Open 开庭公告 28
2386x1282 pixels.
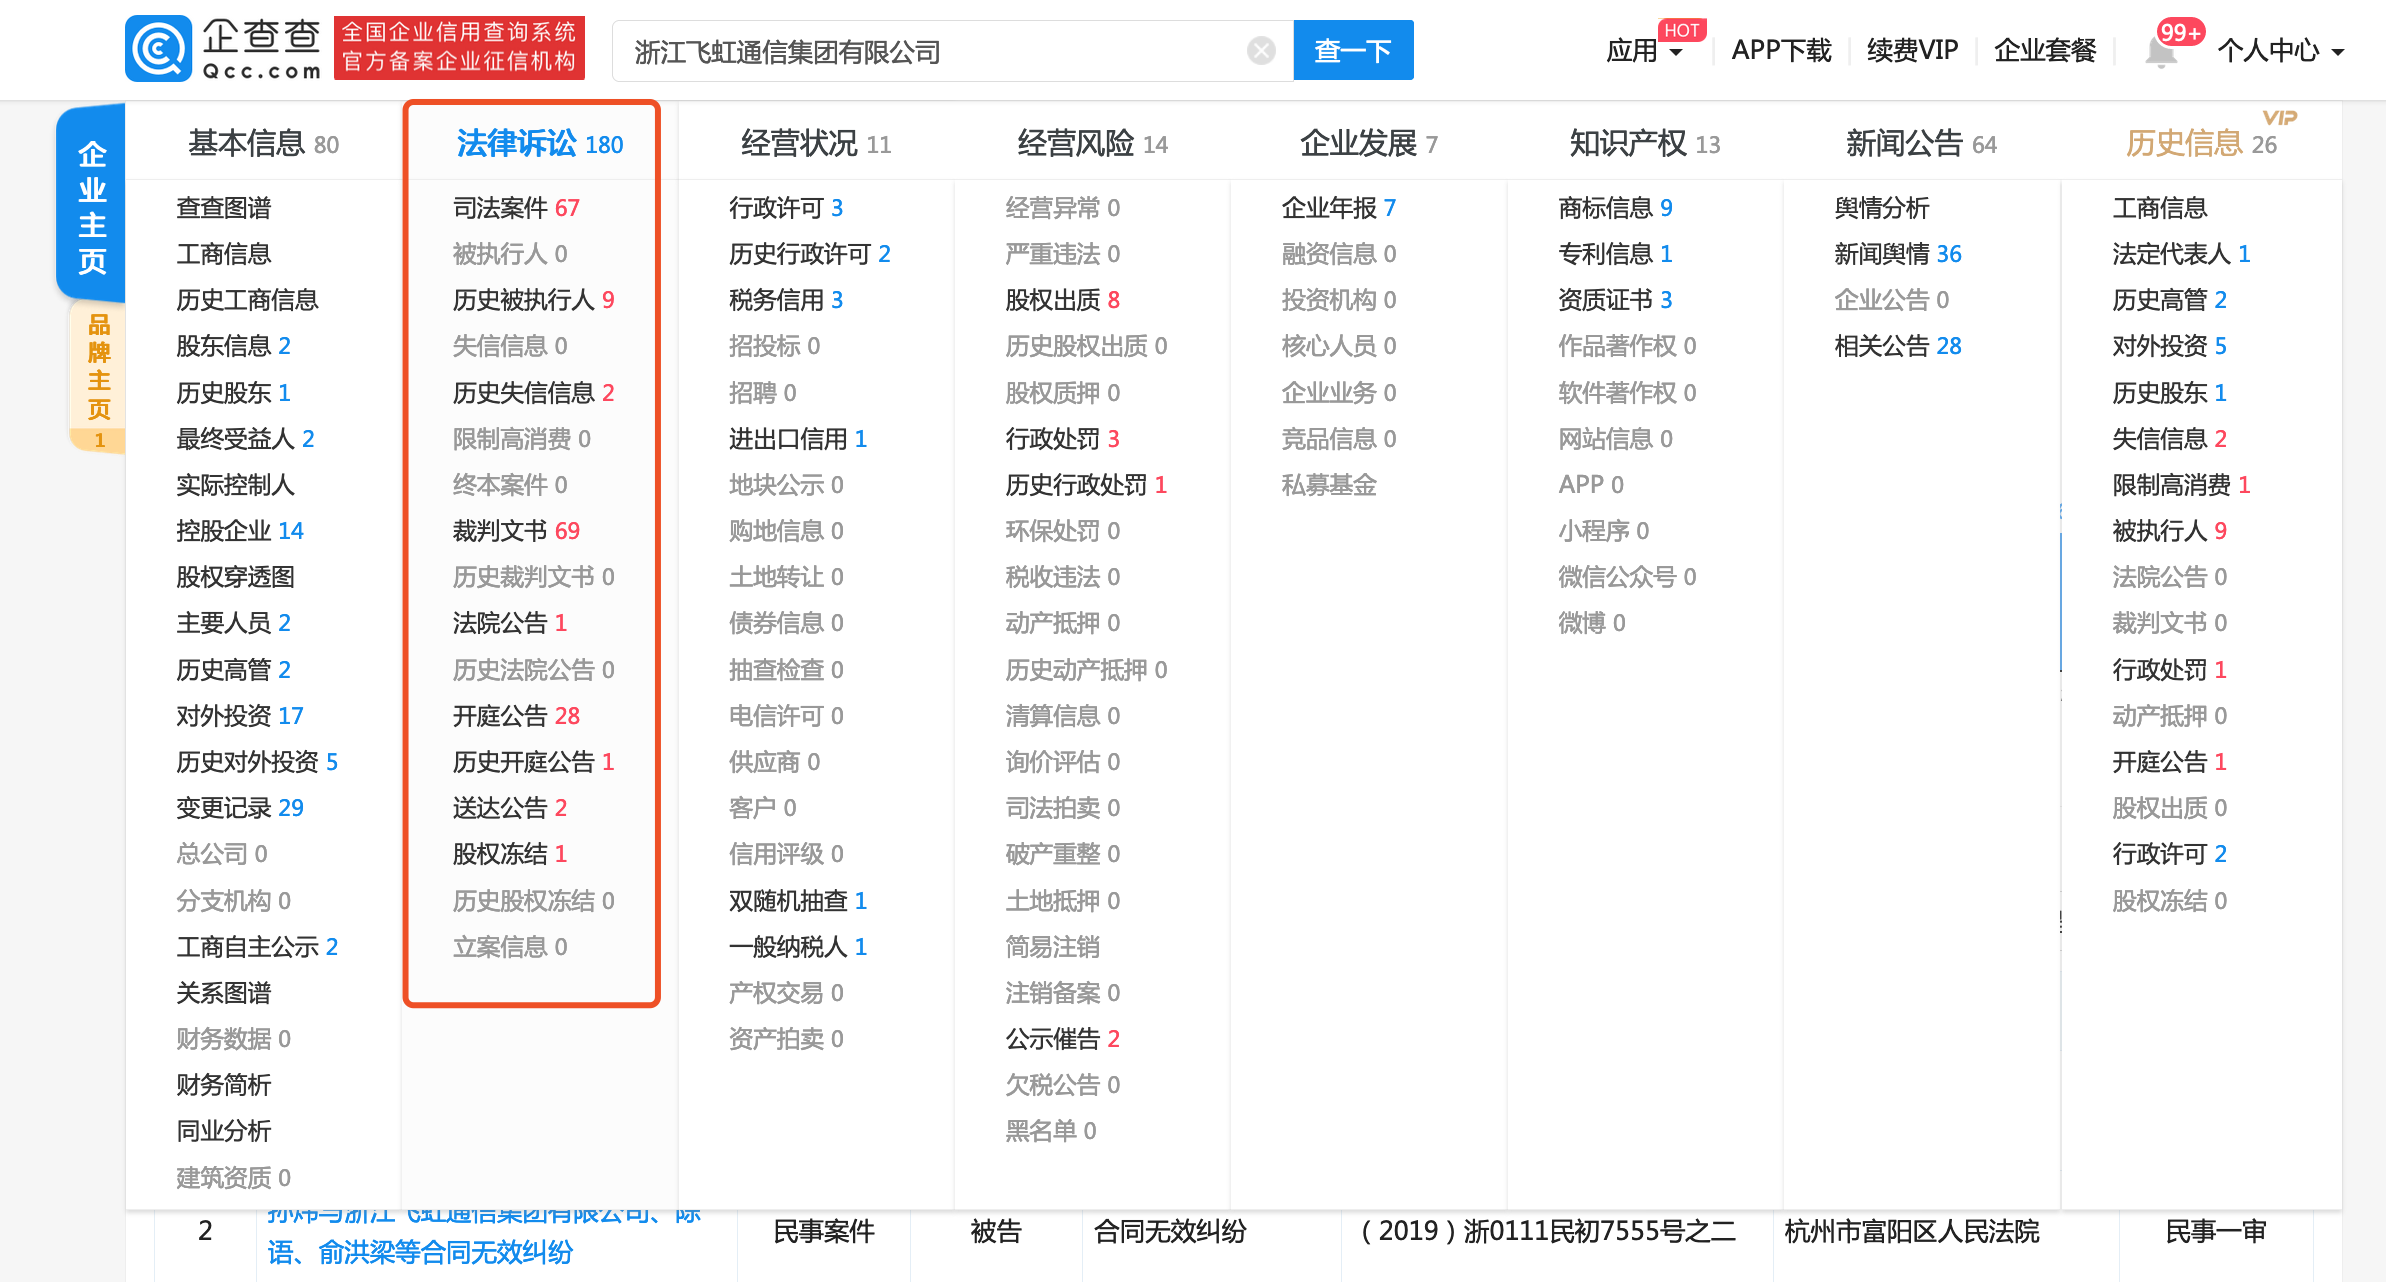(516, 716)
